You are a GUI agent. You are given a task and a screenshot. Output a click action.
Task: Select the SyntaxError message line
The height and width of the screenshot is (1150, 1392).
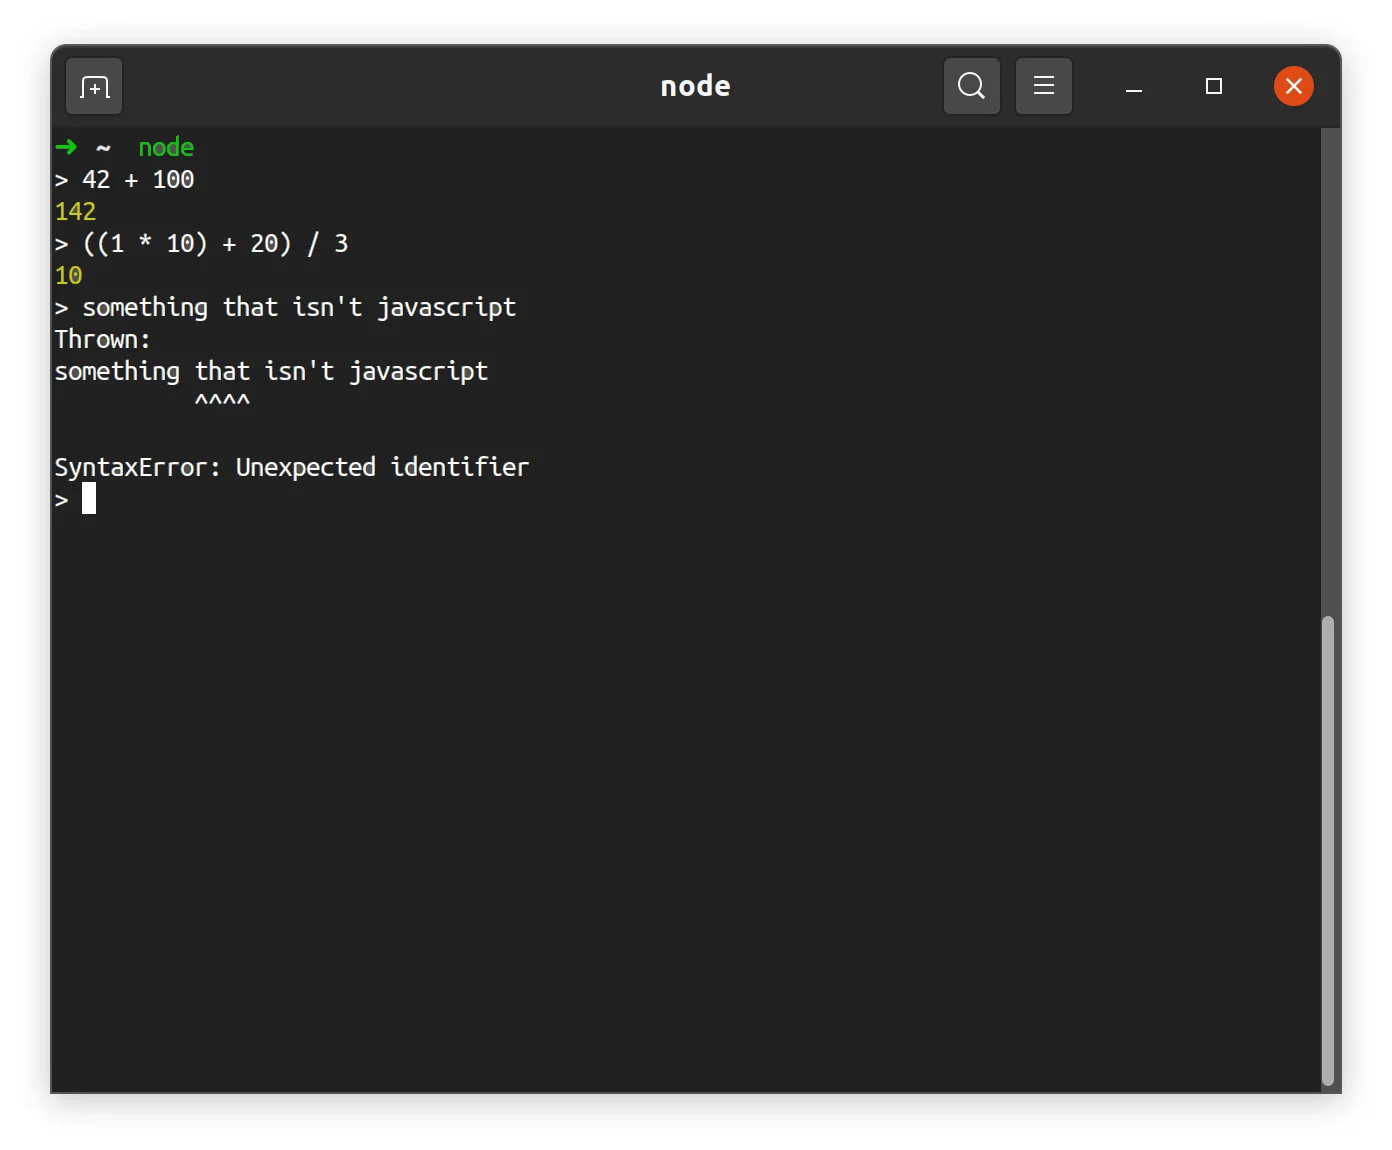pyautogui.click(x=292, y=467)
